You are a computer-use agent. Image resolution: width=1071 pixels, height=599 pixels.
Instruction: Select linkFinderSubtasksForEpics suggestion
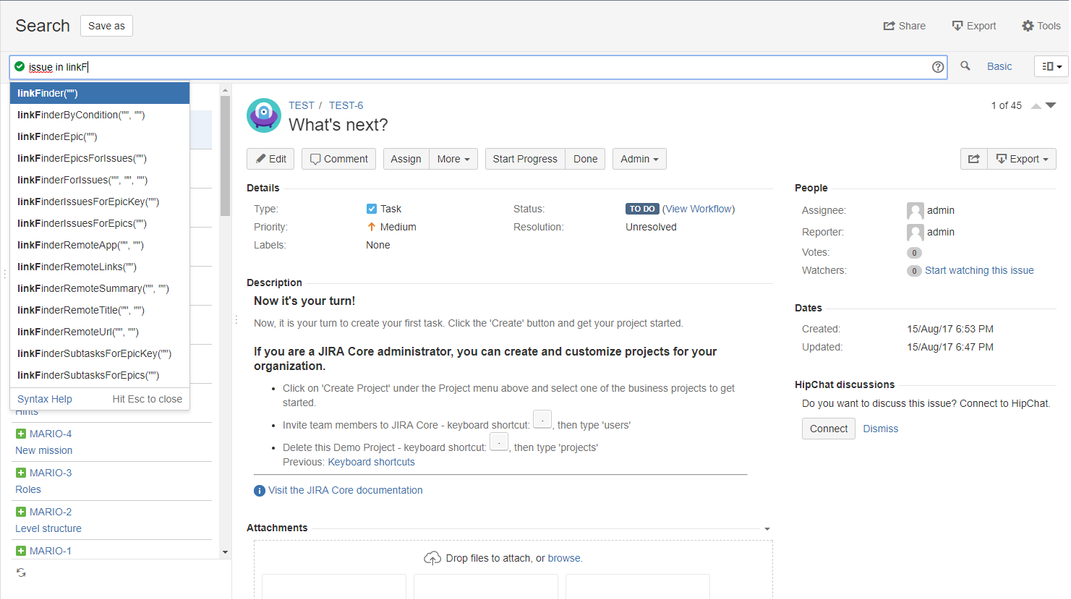pos(100,375)
